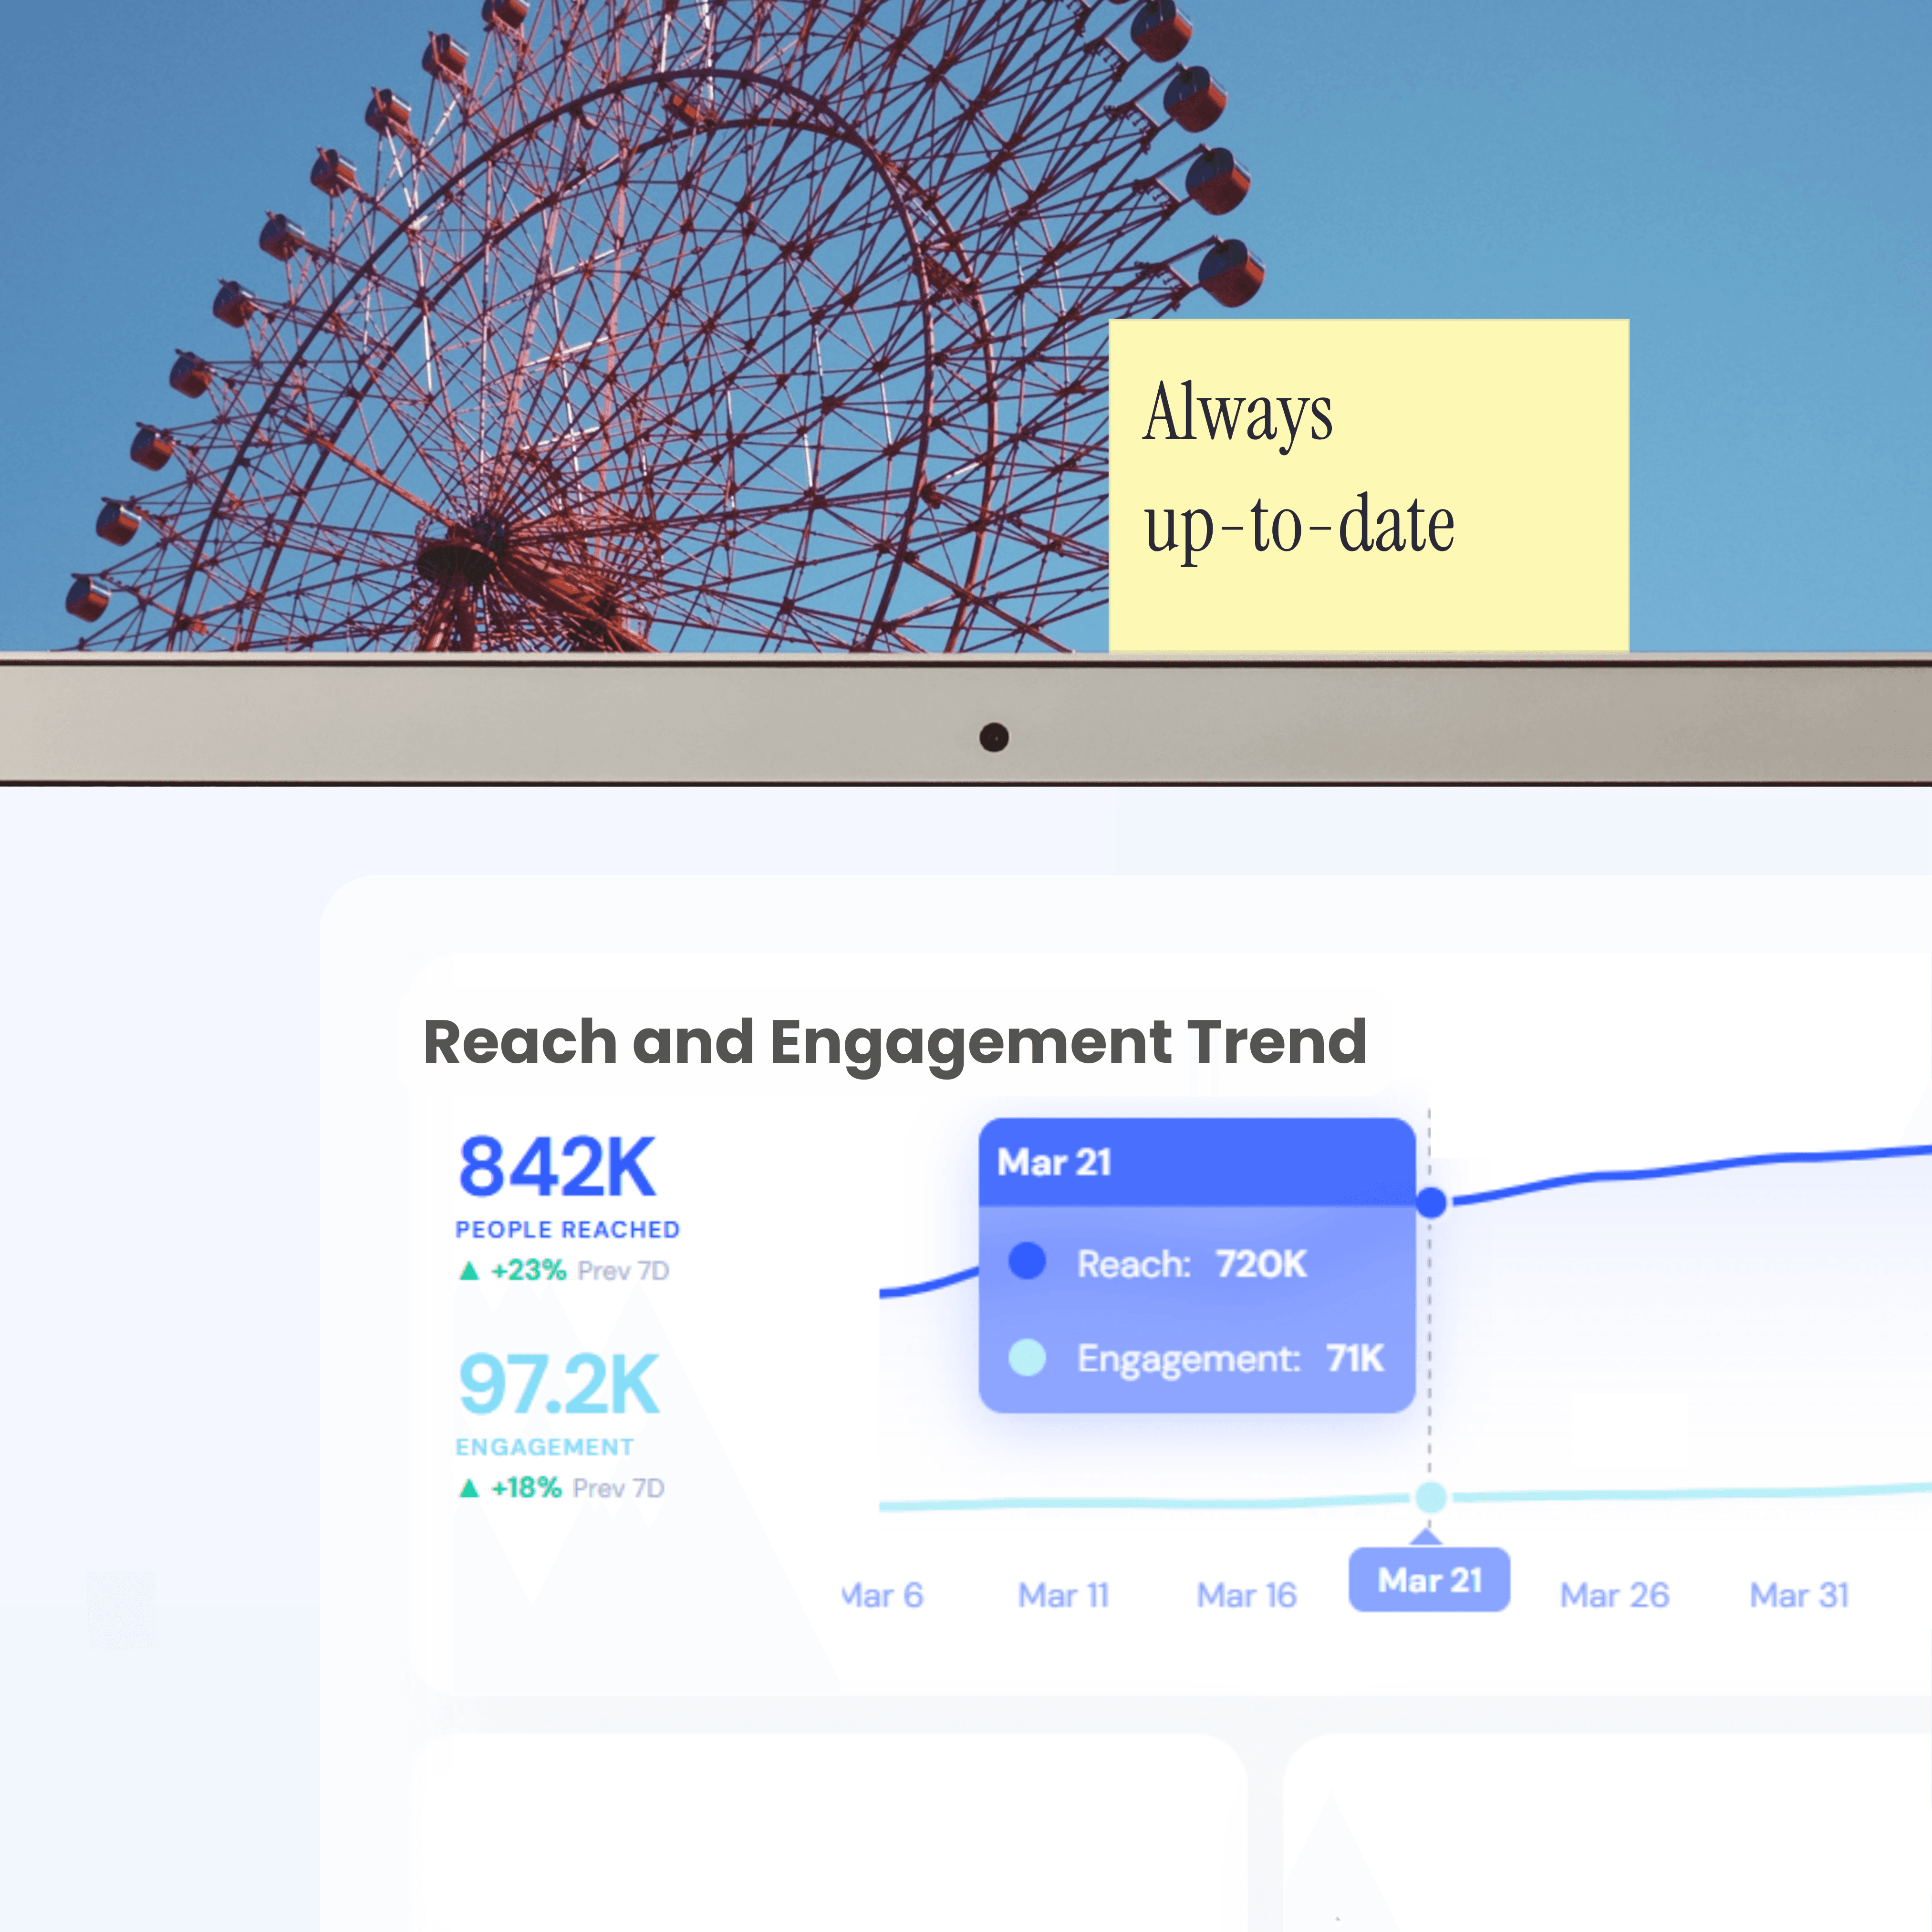Select the highlighted Mar 21 axis label
The image size is (1932, 1932).
click(x=1429, y=1580)
